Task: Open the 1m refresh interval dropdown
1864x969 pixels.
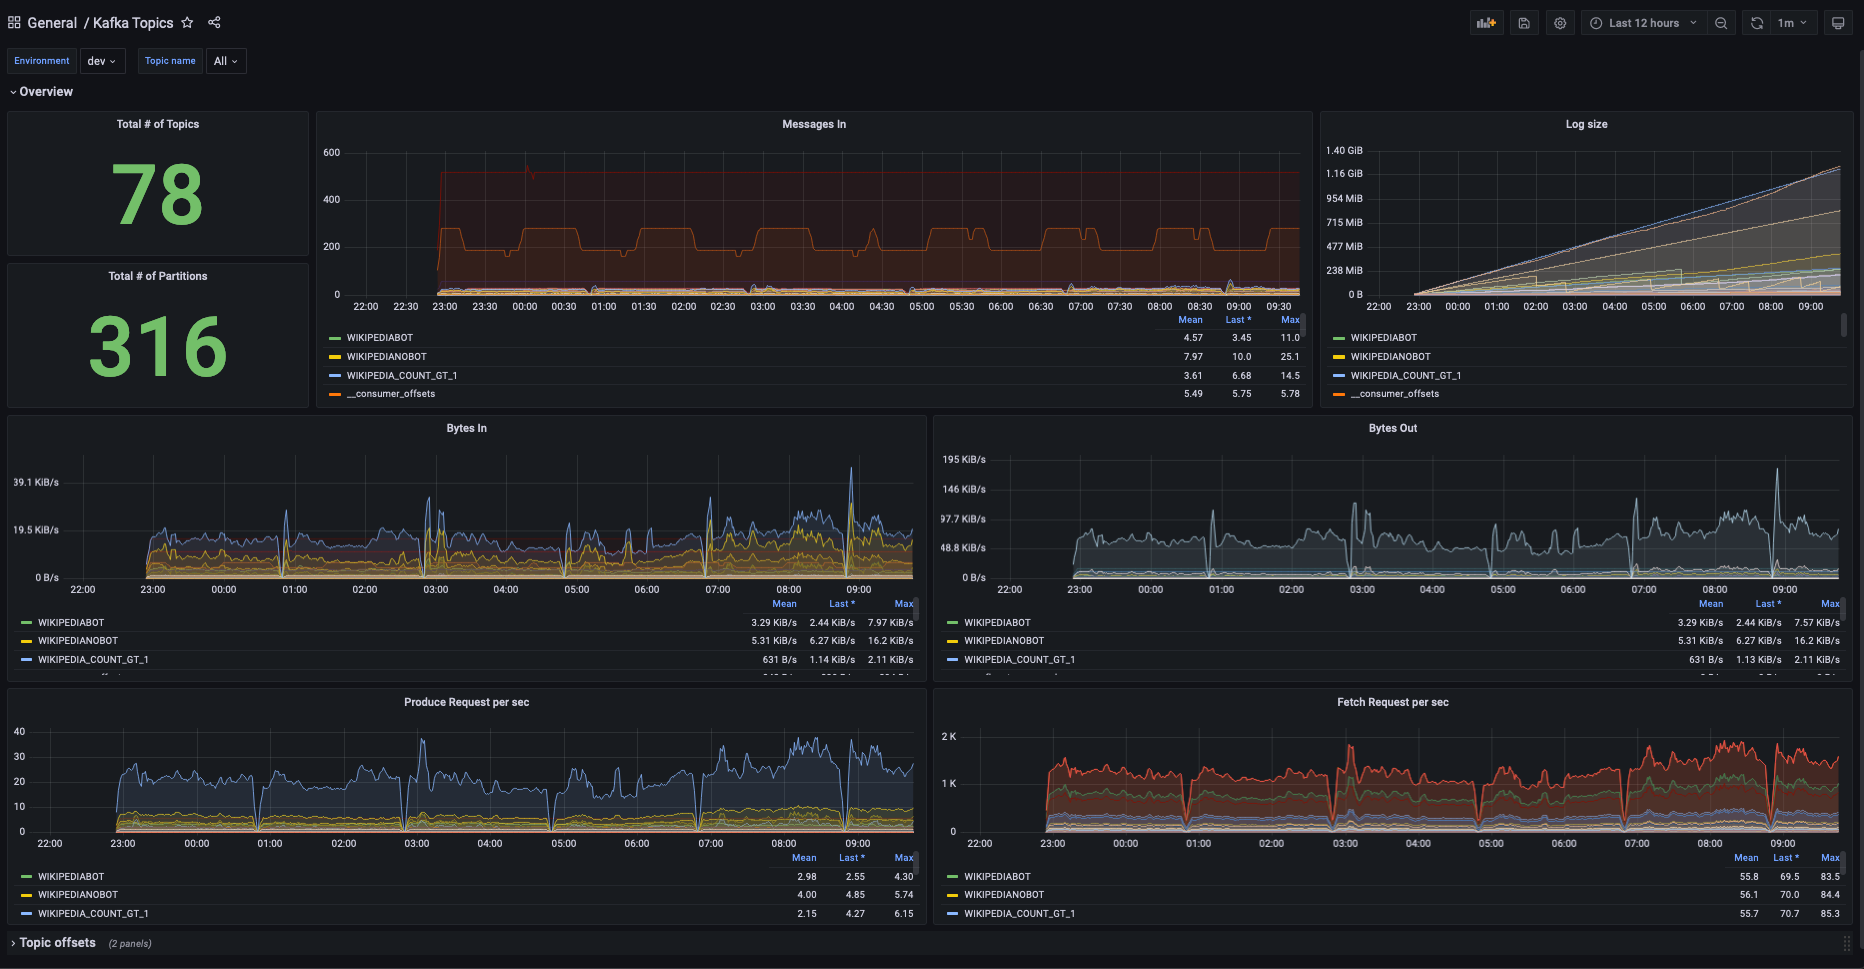Action: coord(1793,23)
